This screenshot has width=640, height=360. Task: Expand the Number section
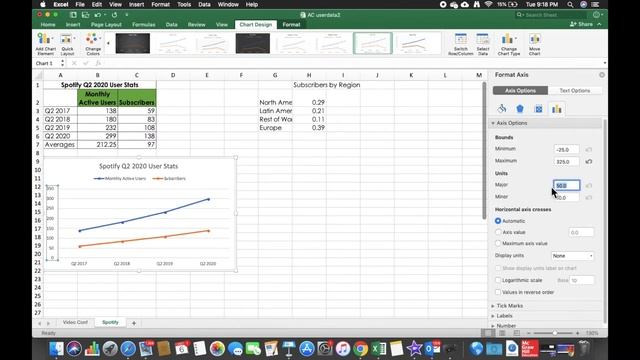click(493, 326)
